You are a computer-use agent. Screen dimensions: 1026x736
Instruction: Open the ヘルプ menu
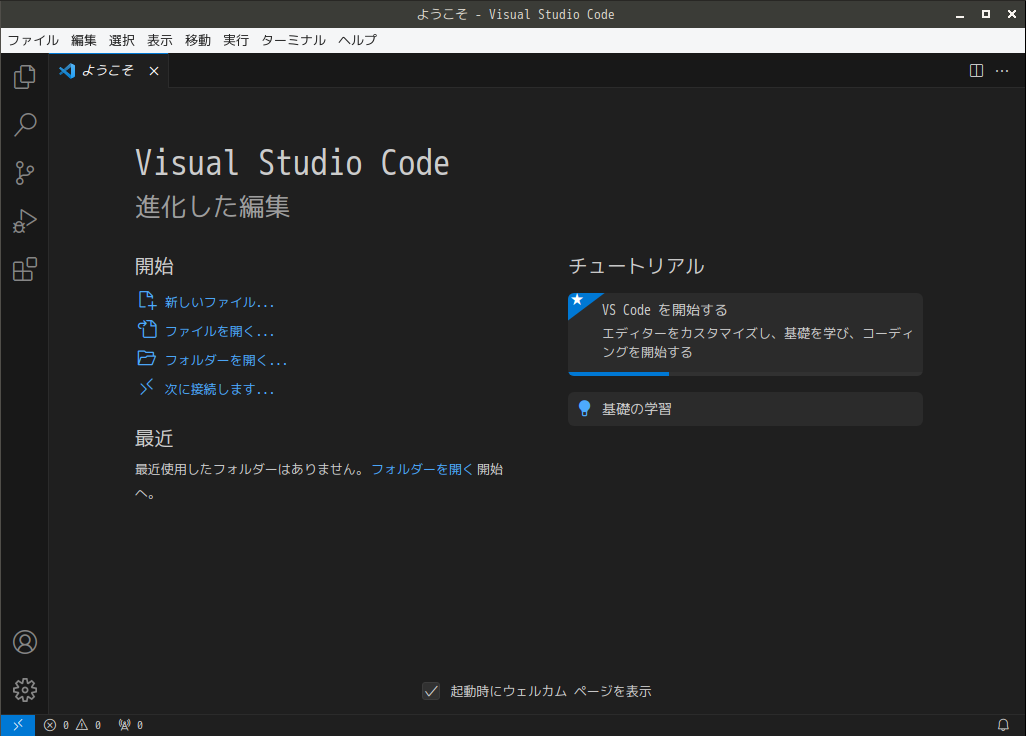[357, 41]
